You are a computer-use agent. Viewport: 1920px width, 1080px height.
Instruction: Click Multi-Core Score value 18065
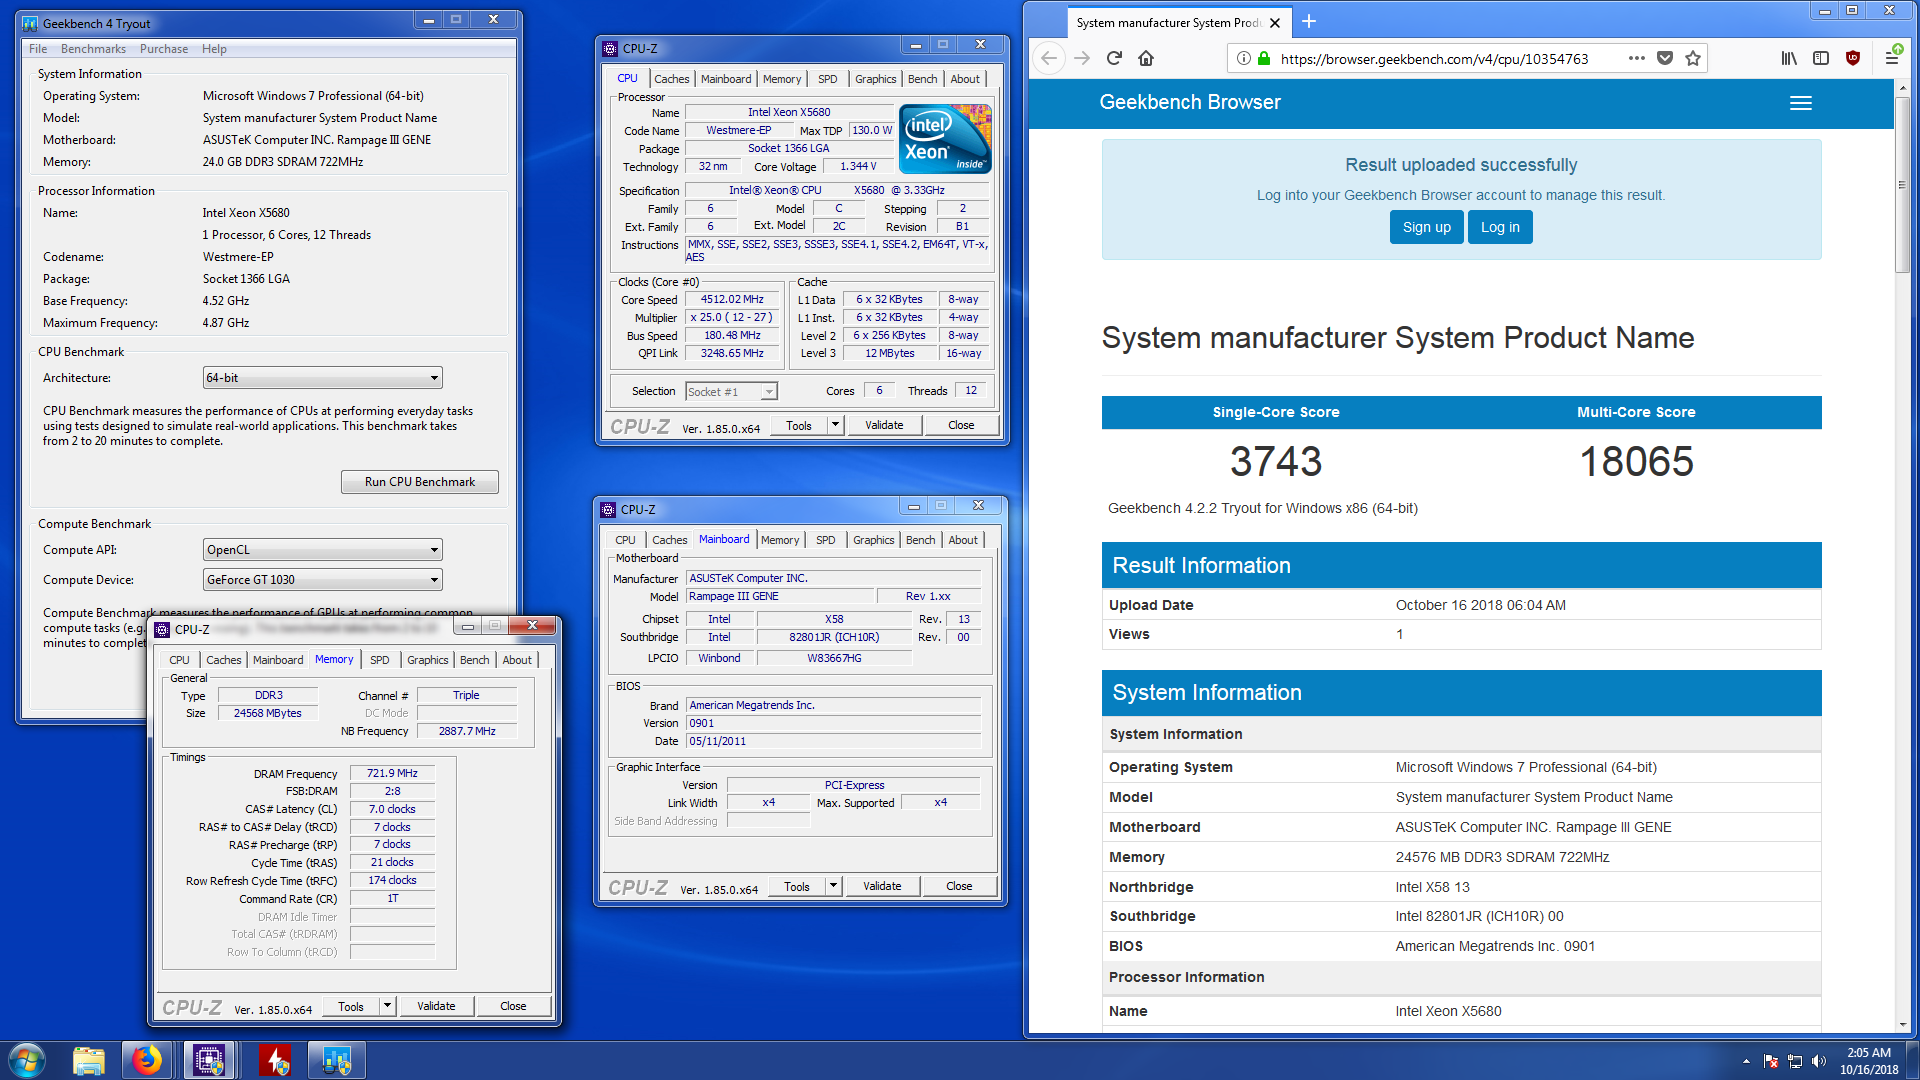click(1636, 462)
